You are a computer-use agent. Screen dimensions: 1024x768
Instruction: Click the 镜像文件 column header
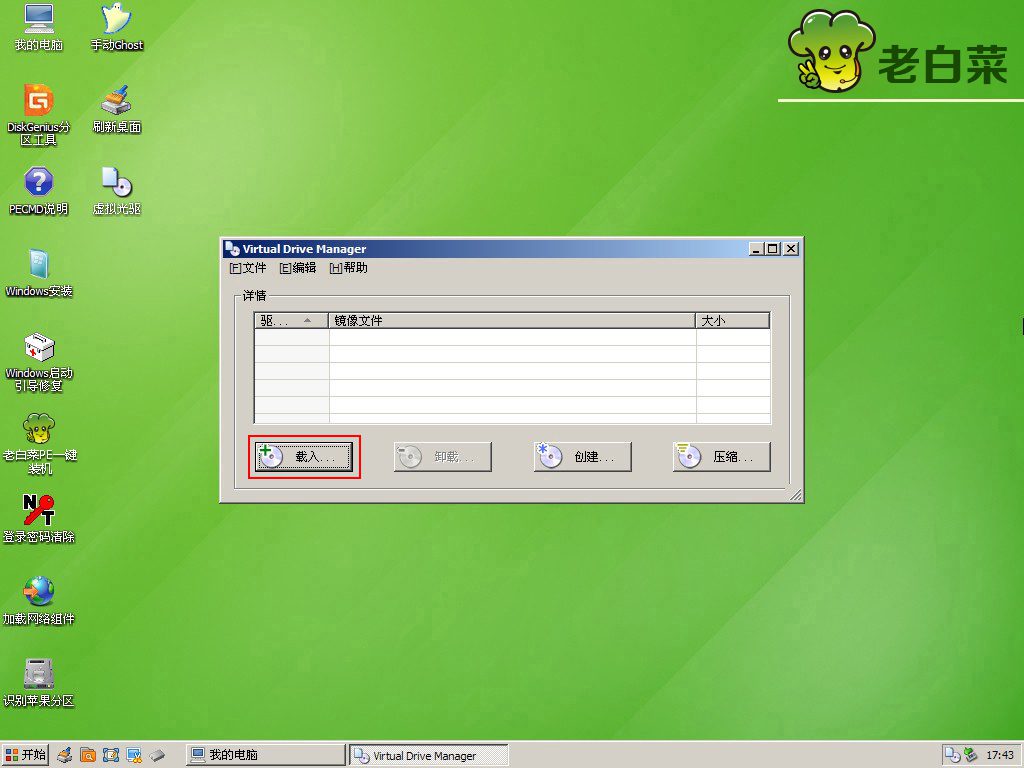click(512, 321)
